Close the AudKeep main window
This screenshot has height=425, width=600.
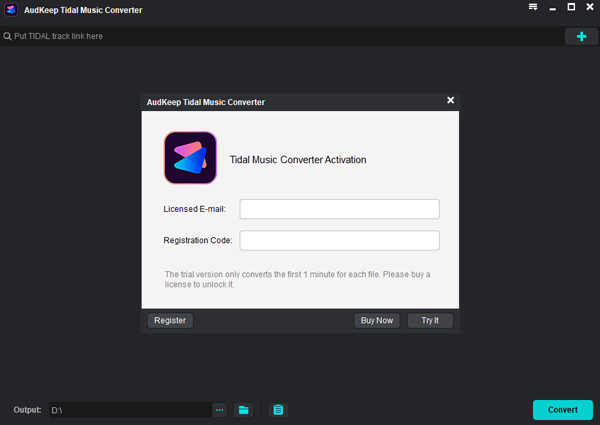coord(590,7)
